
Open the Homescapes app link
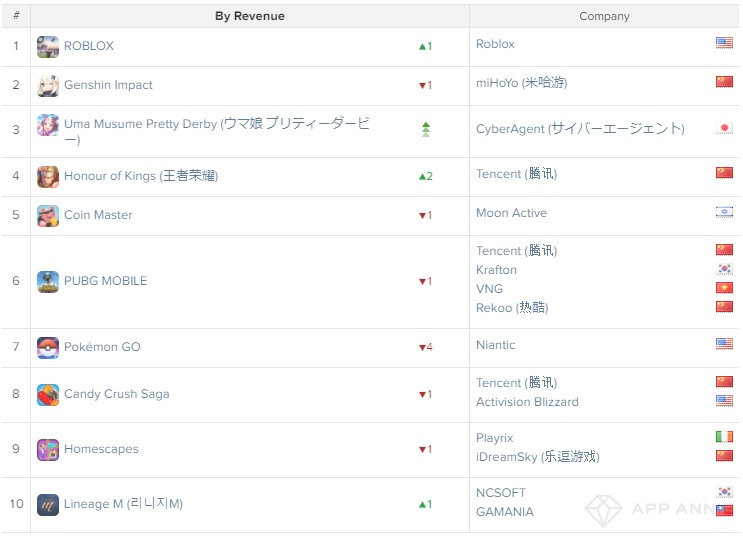tap(101, 449)
